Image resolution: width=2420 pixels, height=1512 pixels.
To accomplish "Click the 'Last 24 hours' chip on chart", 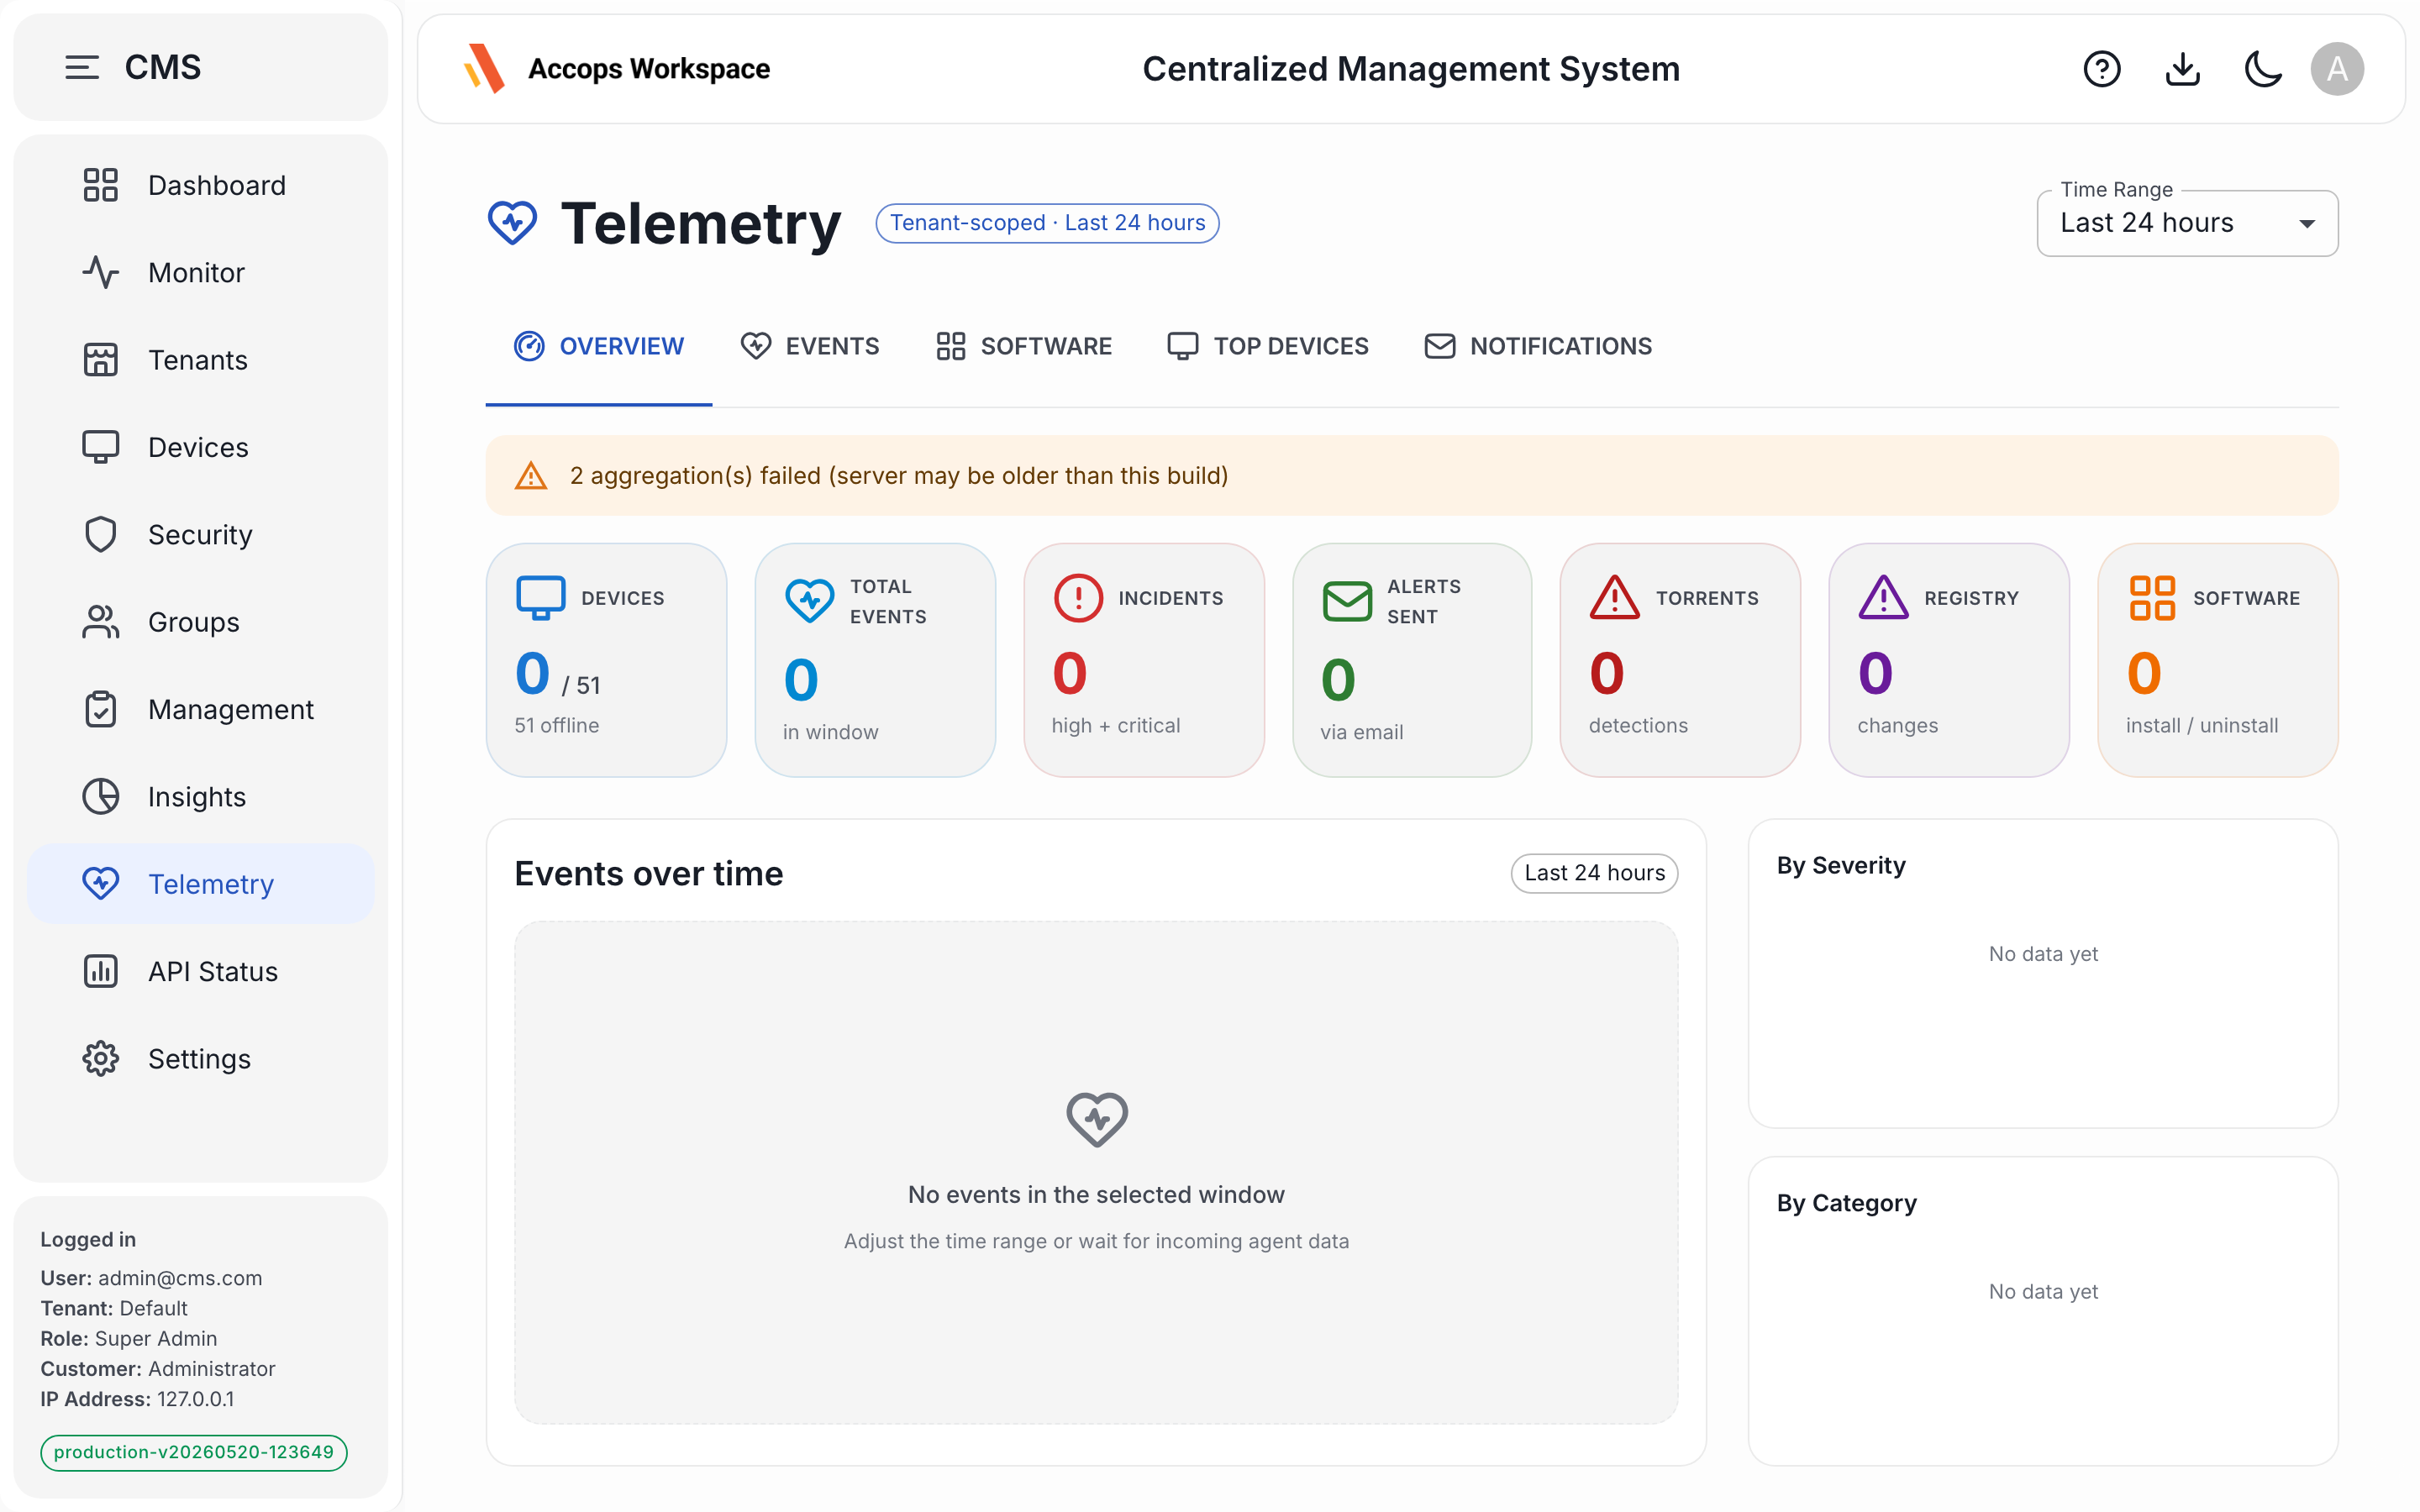I will tap(1594, 873).
